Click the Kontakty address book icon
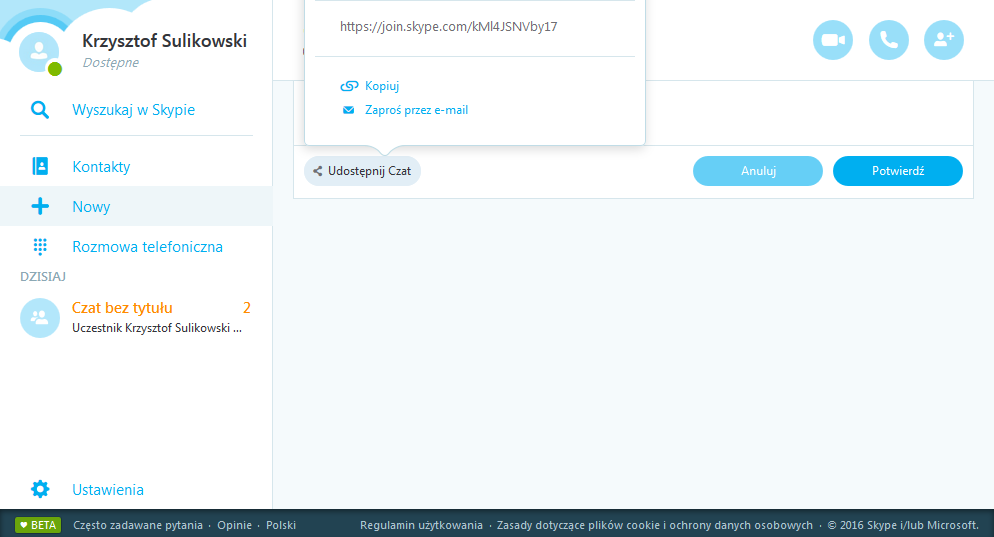The image size is (994, 537). tap(40, 166)
